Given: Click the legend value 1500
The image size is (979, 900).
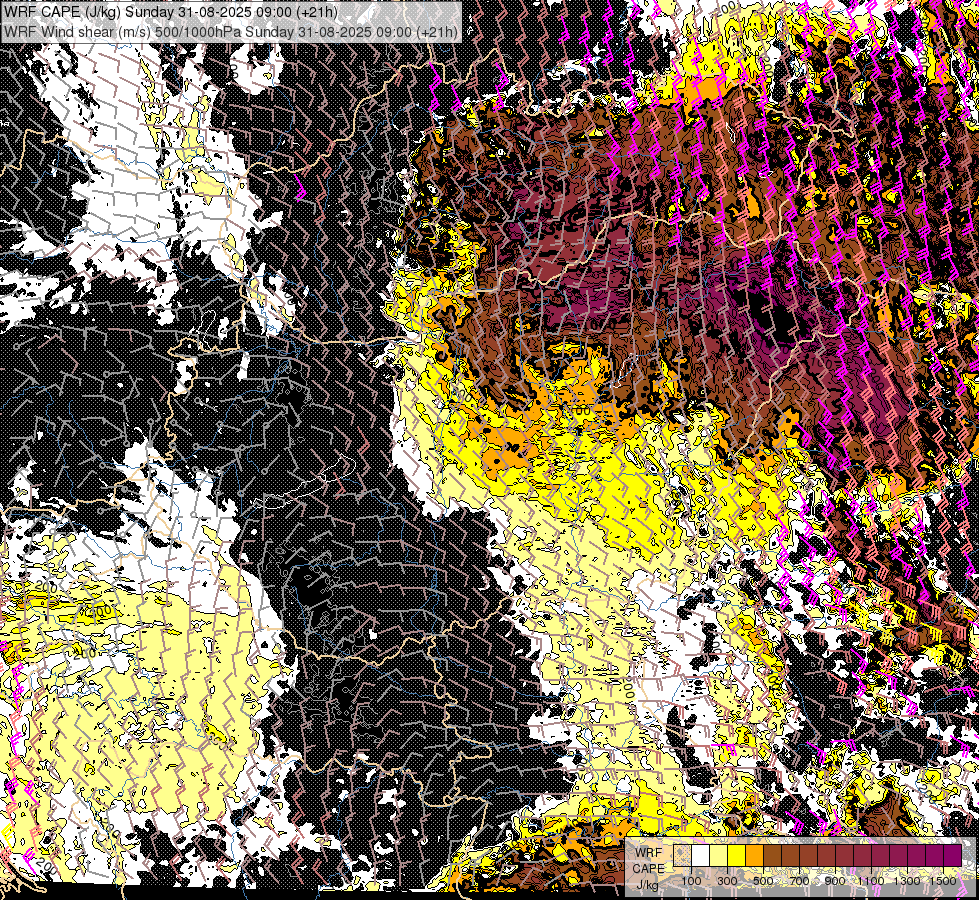Looking at the screenshot, I should [x=943, y=881].
